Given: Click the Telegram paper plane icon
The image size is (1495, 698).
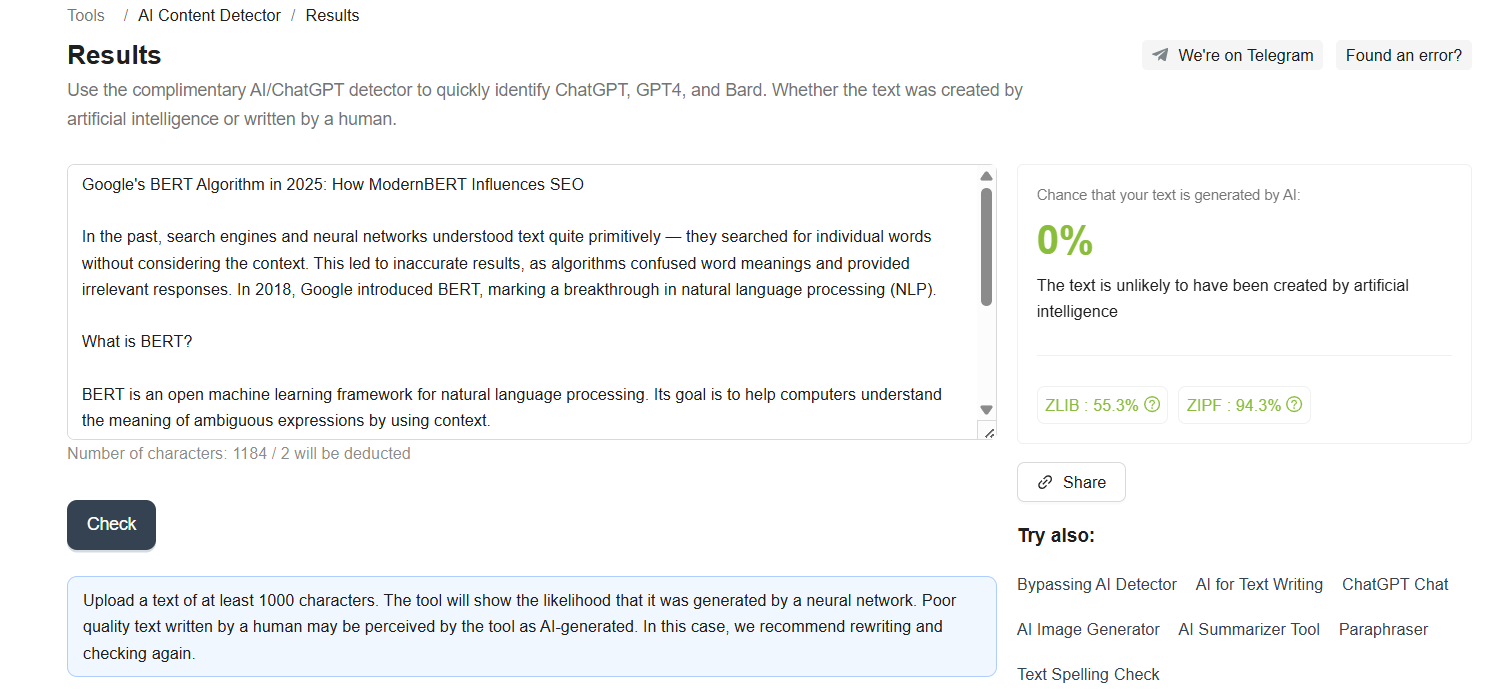Looking at the screenshot, I should coord(1160,55).
